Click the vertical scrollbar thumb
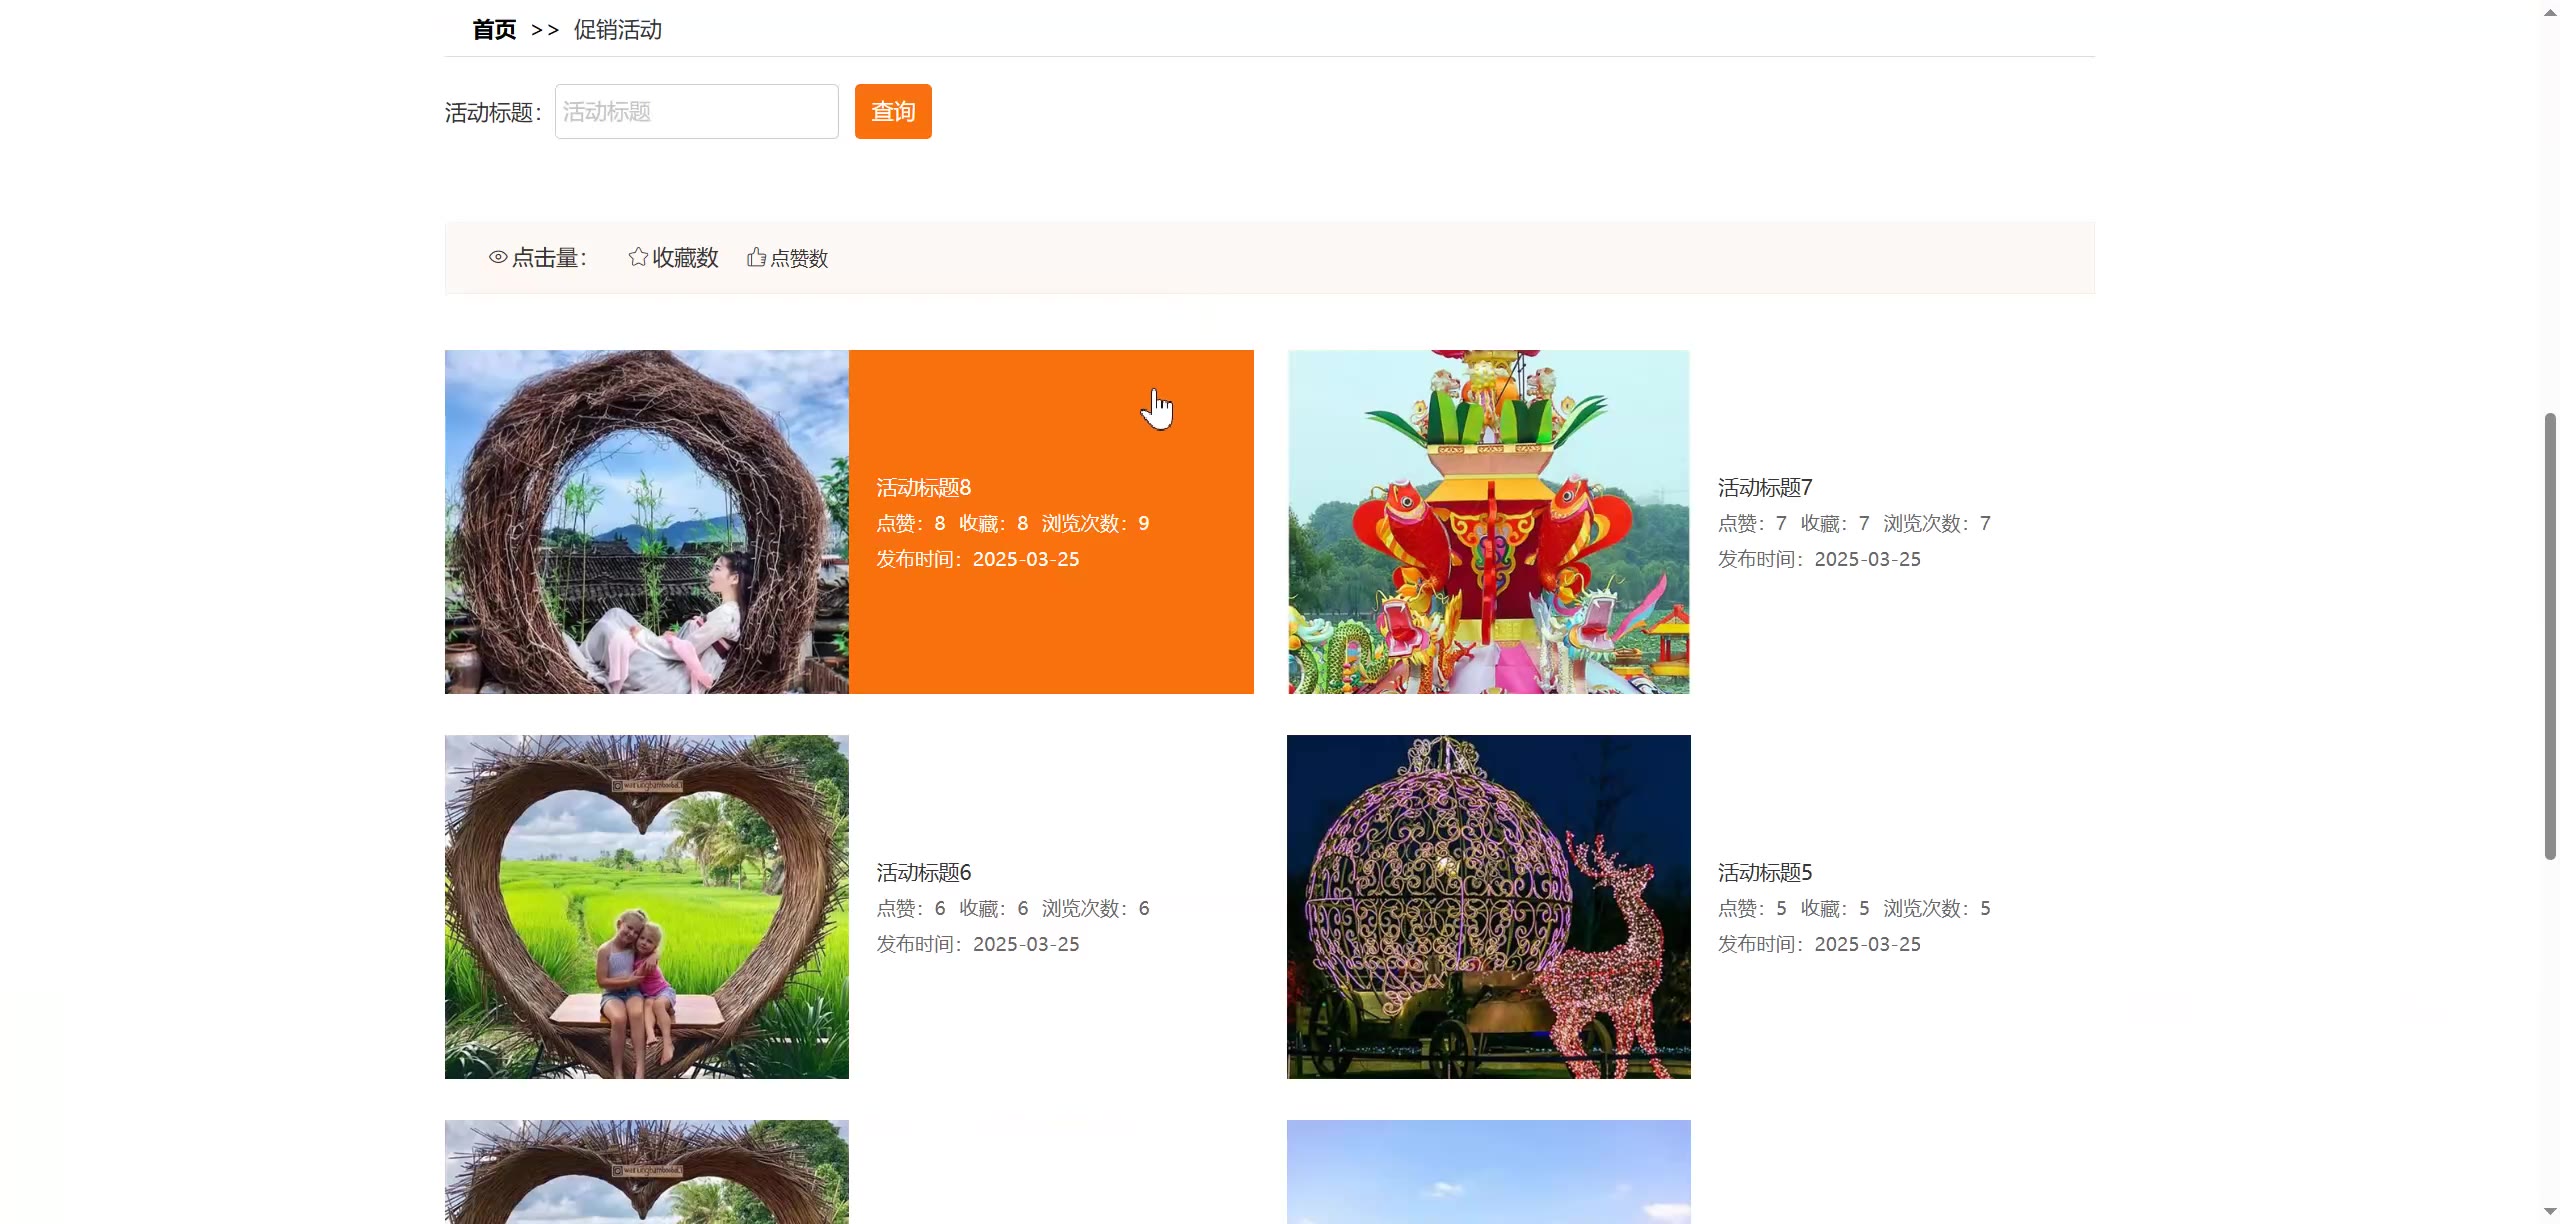The width and height of the screenshot is (2560, 1224). pyautogui.click(x=2549, y=635)
